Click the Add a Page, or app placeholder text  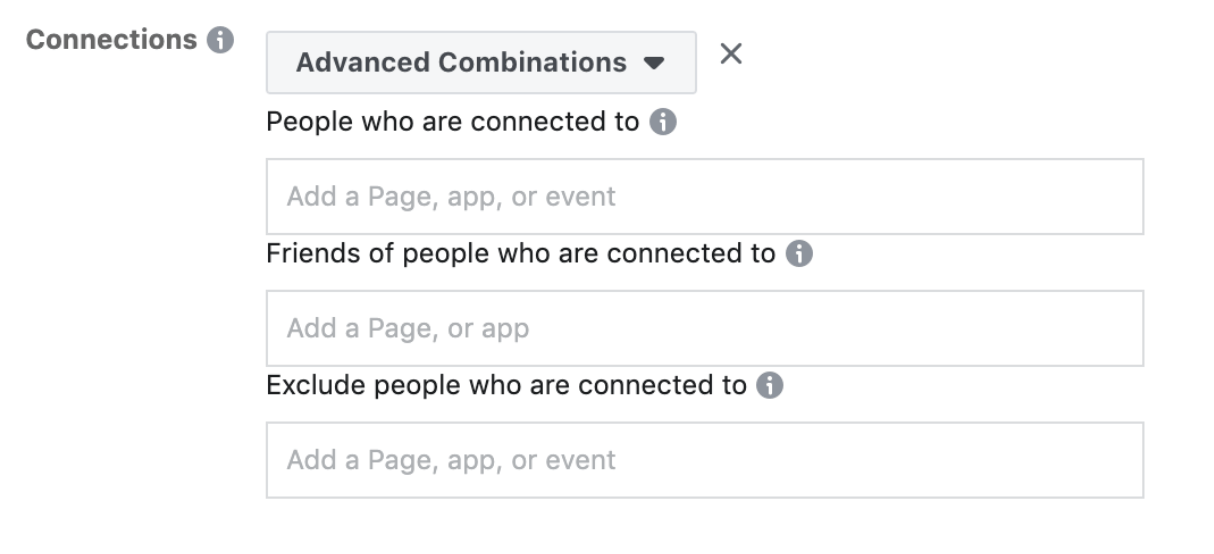(408, 329)
